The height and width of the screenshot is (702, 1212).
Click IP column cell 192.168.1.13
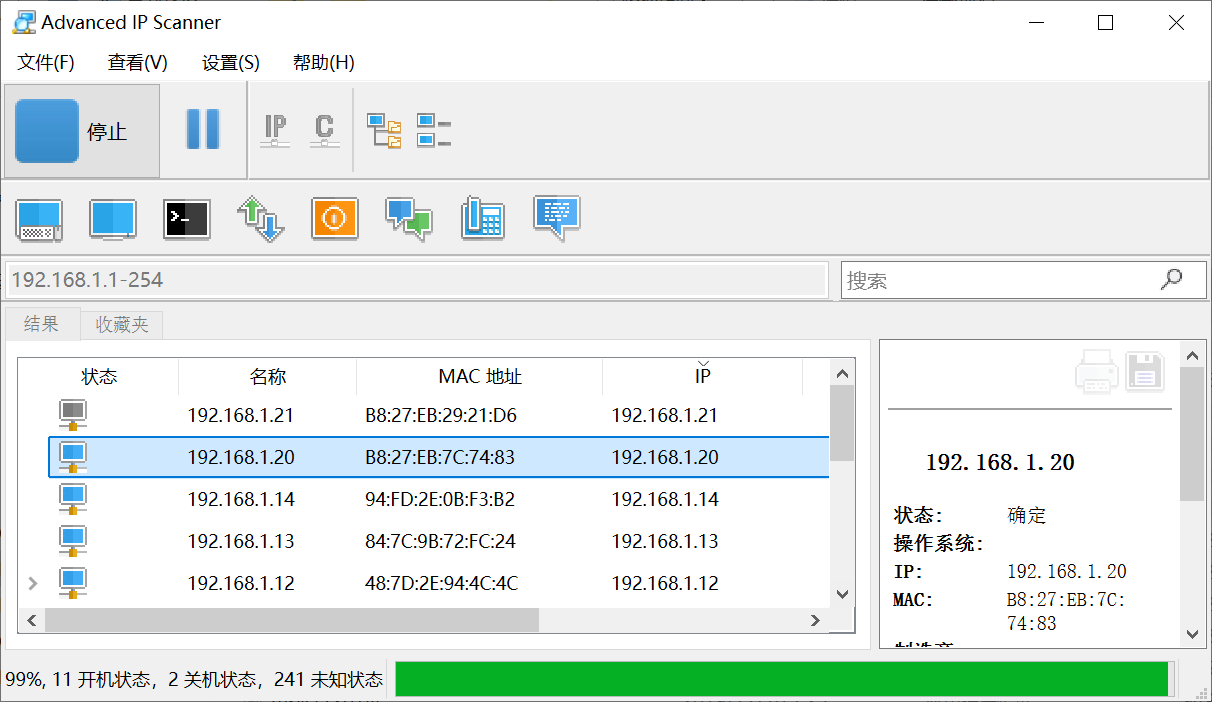click(x=665, y=541)
